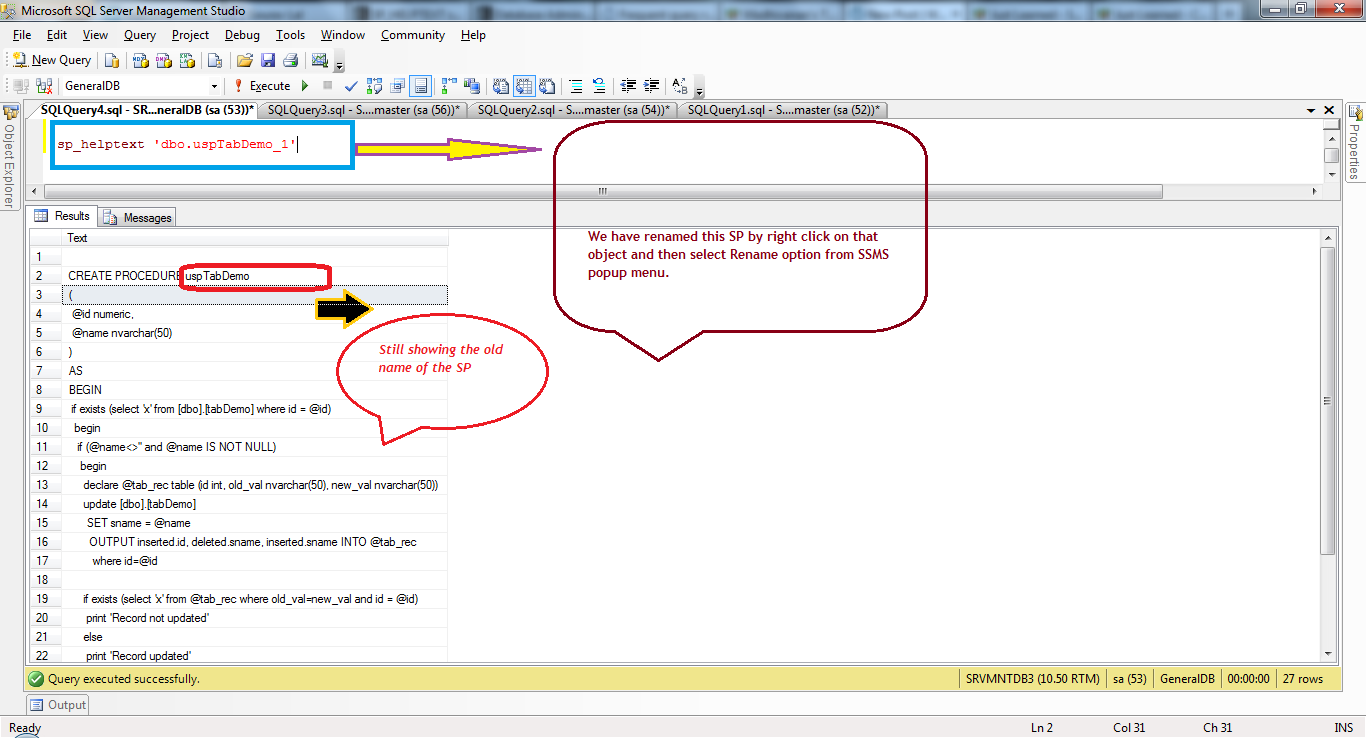The image size is (1366, 738).
Task: Select the SQLQuery4.sql tab
Action: 147,110
